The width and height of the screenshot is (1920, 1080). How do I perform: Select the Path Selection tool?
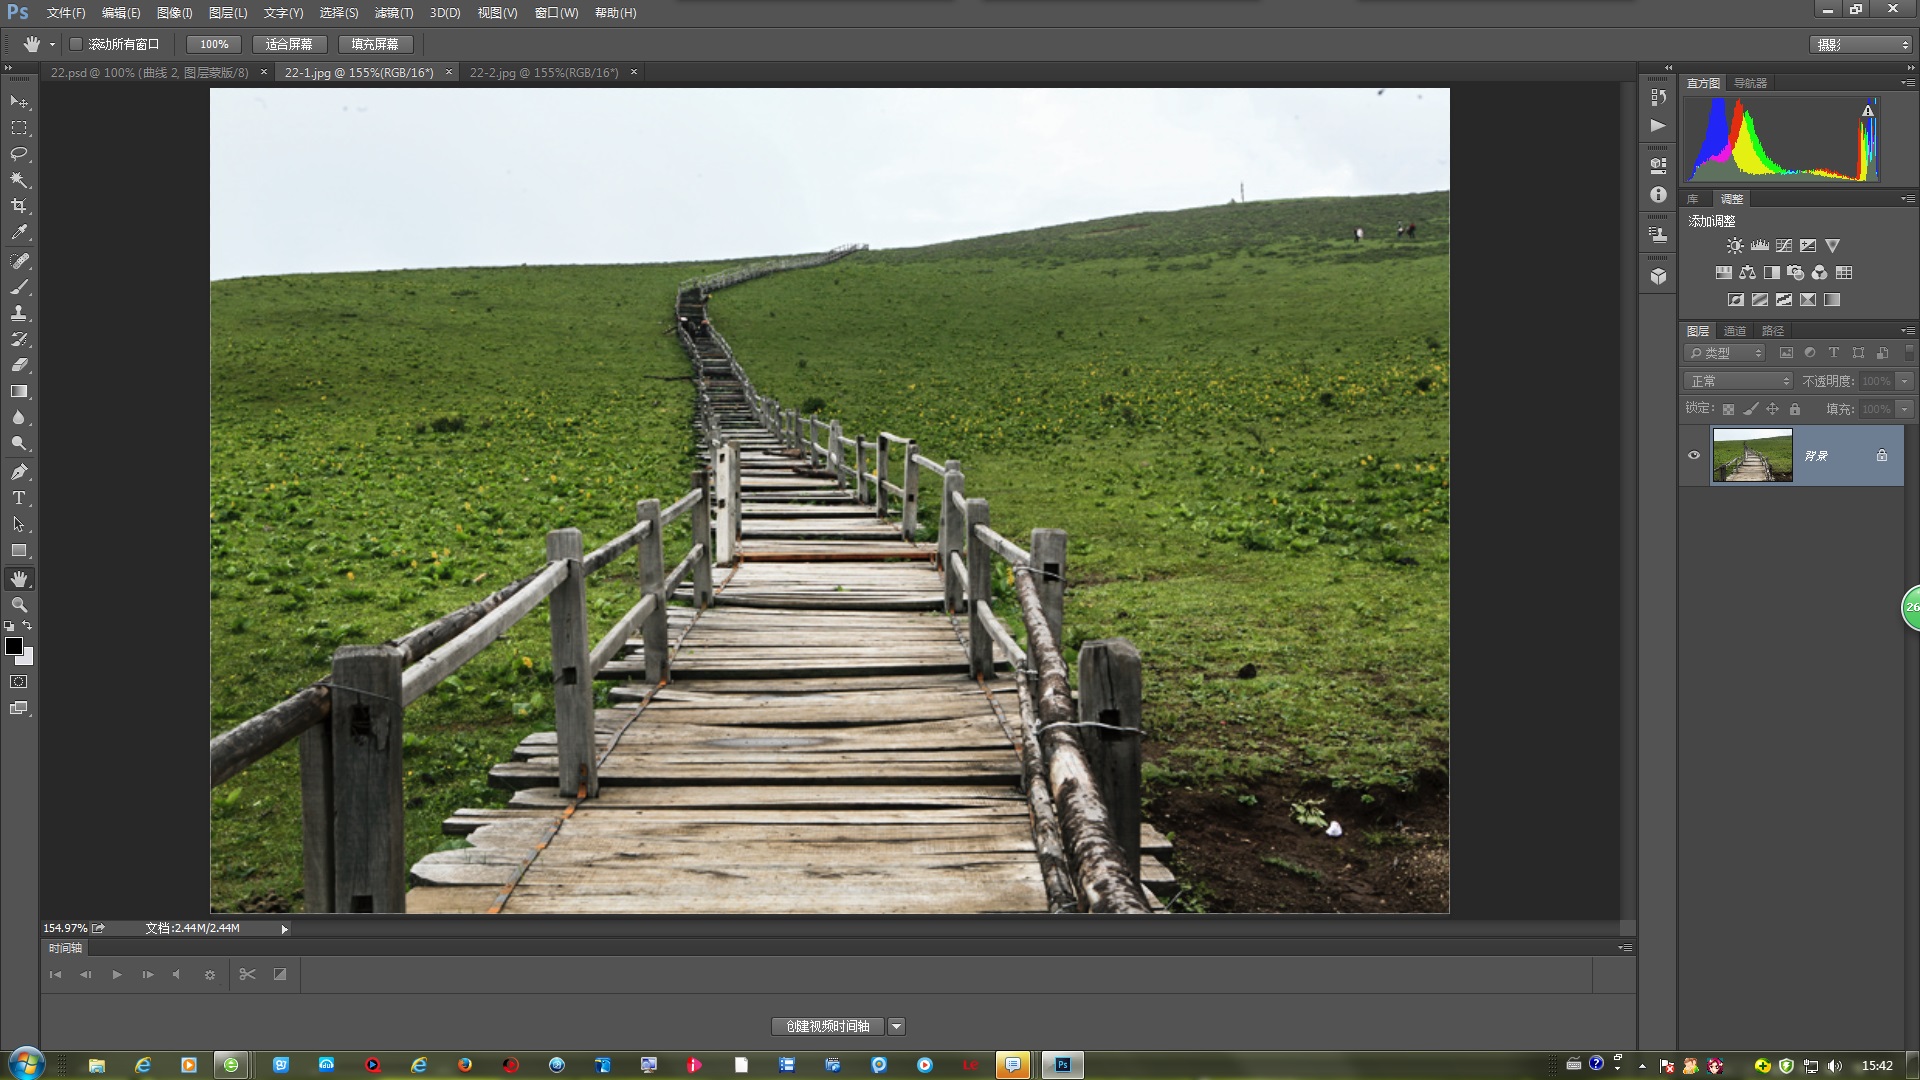click(19, 524)
